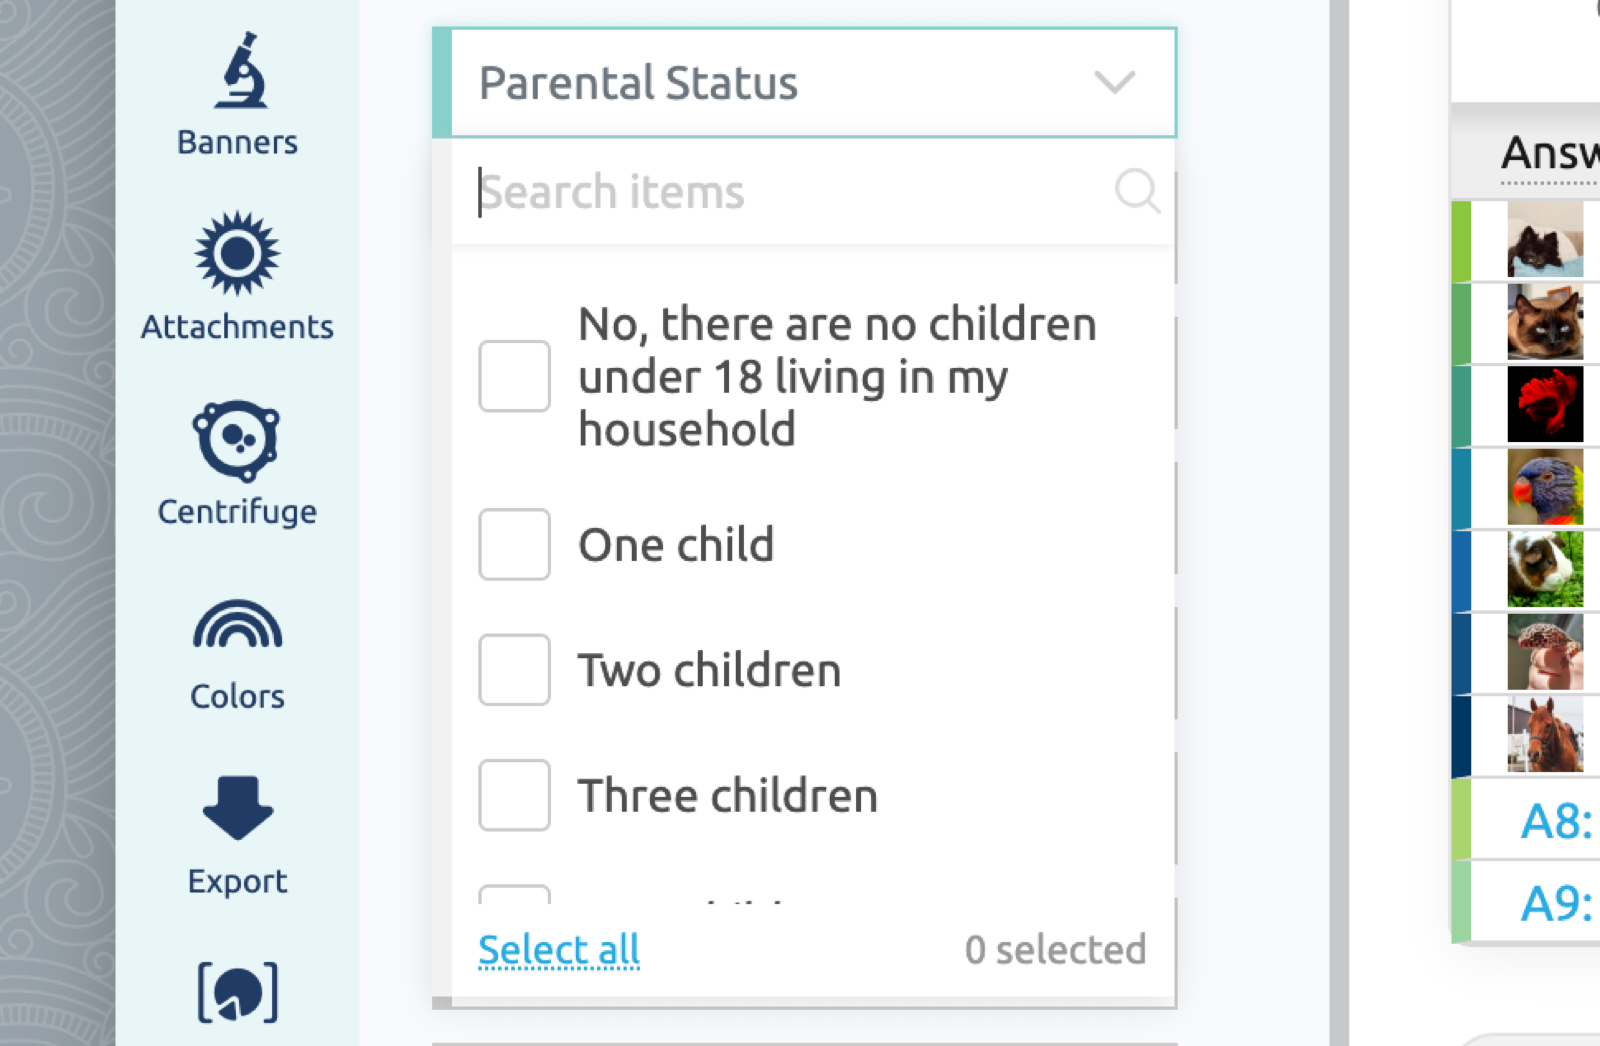Select the Centrifuge tool icon
Viewport: 1600px width, 1046px height.
click(x=236, y=440)
